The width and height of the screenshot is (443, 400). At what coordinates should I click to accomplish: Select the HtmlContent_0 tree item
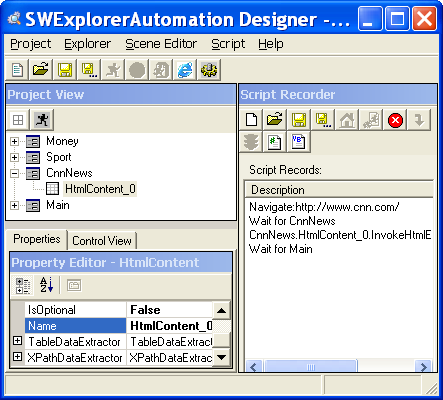click(x=100, y=189)
